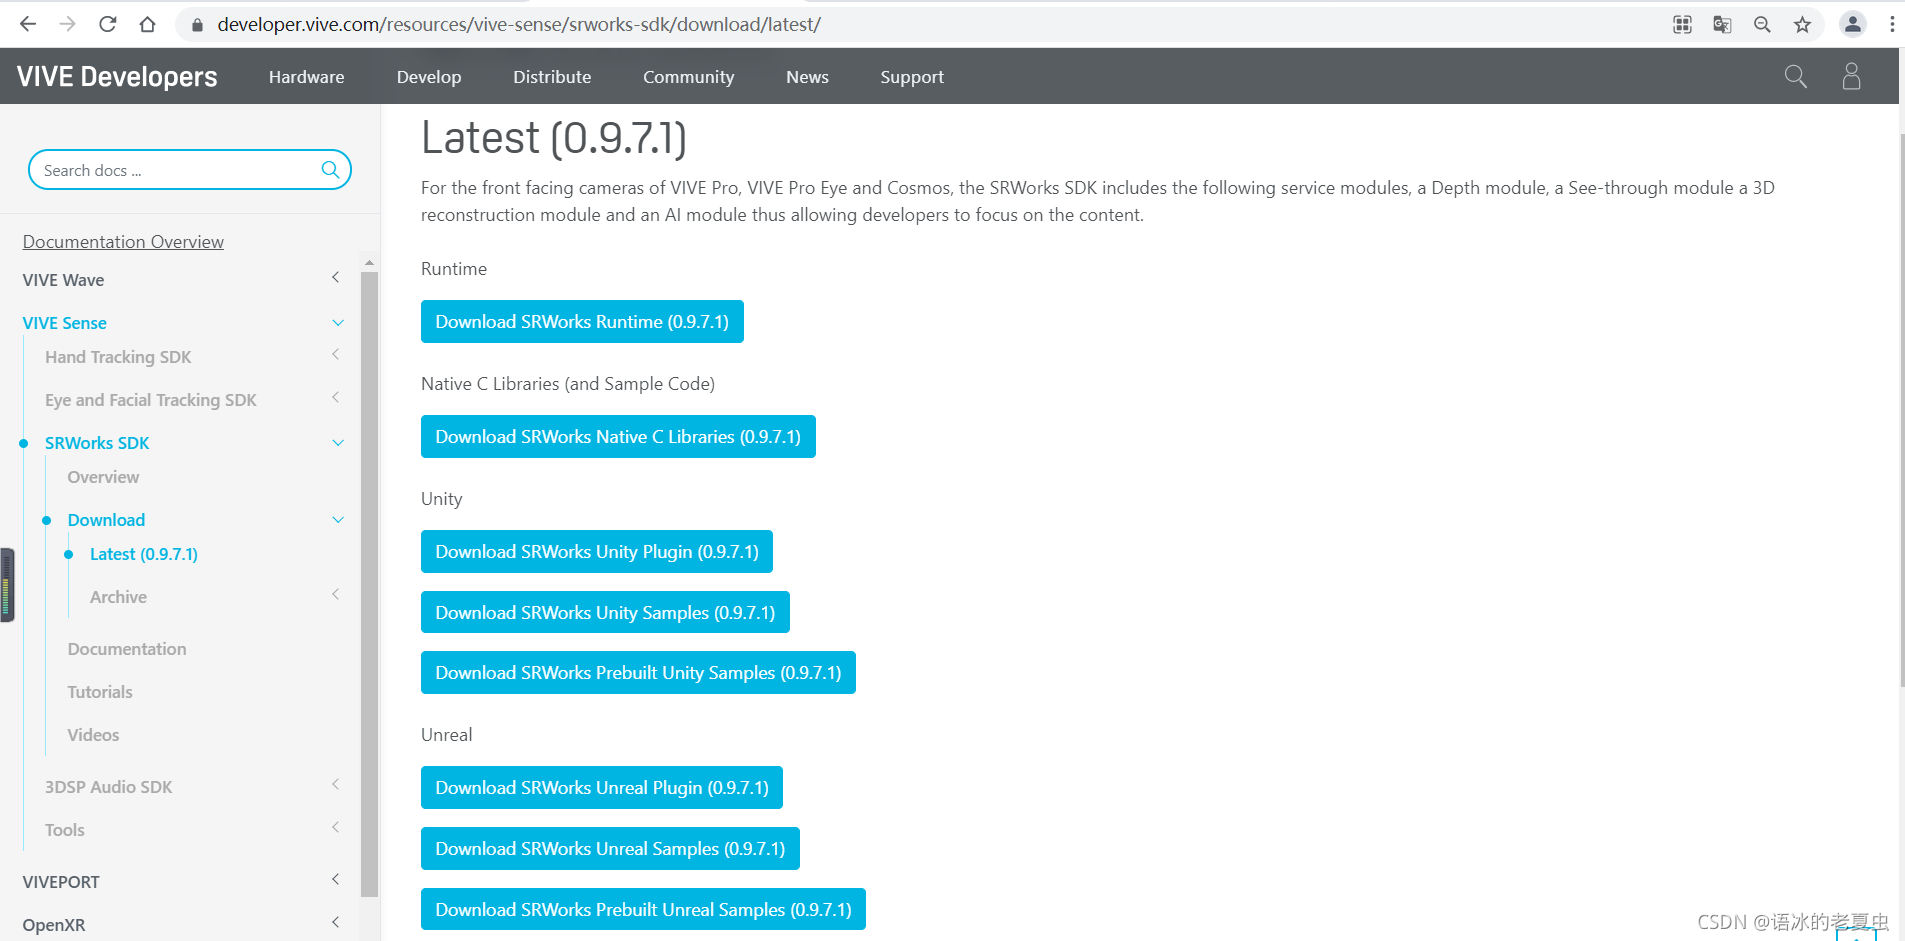This screenshot has height=941, width=1905.
Task: Expand the VIVEPORT chevron
Action: click(336, 880)
